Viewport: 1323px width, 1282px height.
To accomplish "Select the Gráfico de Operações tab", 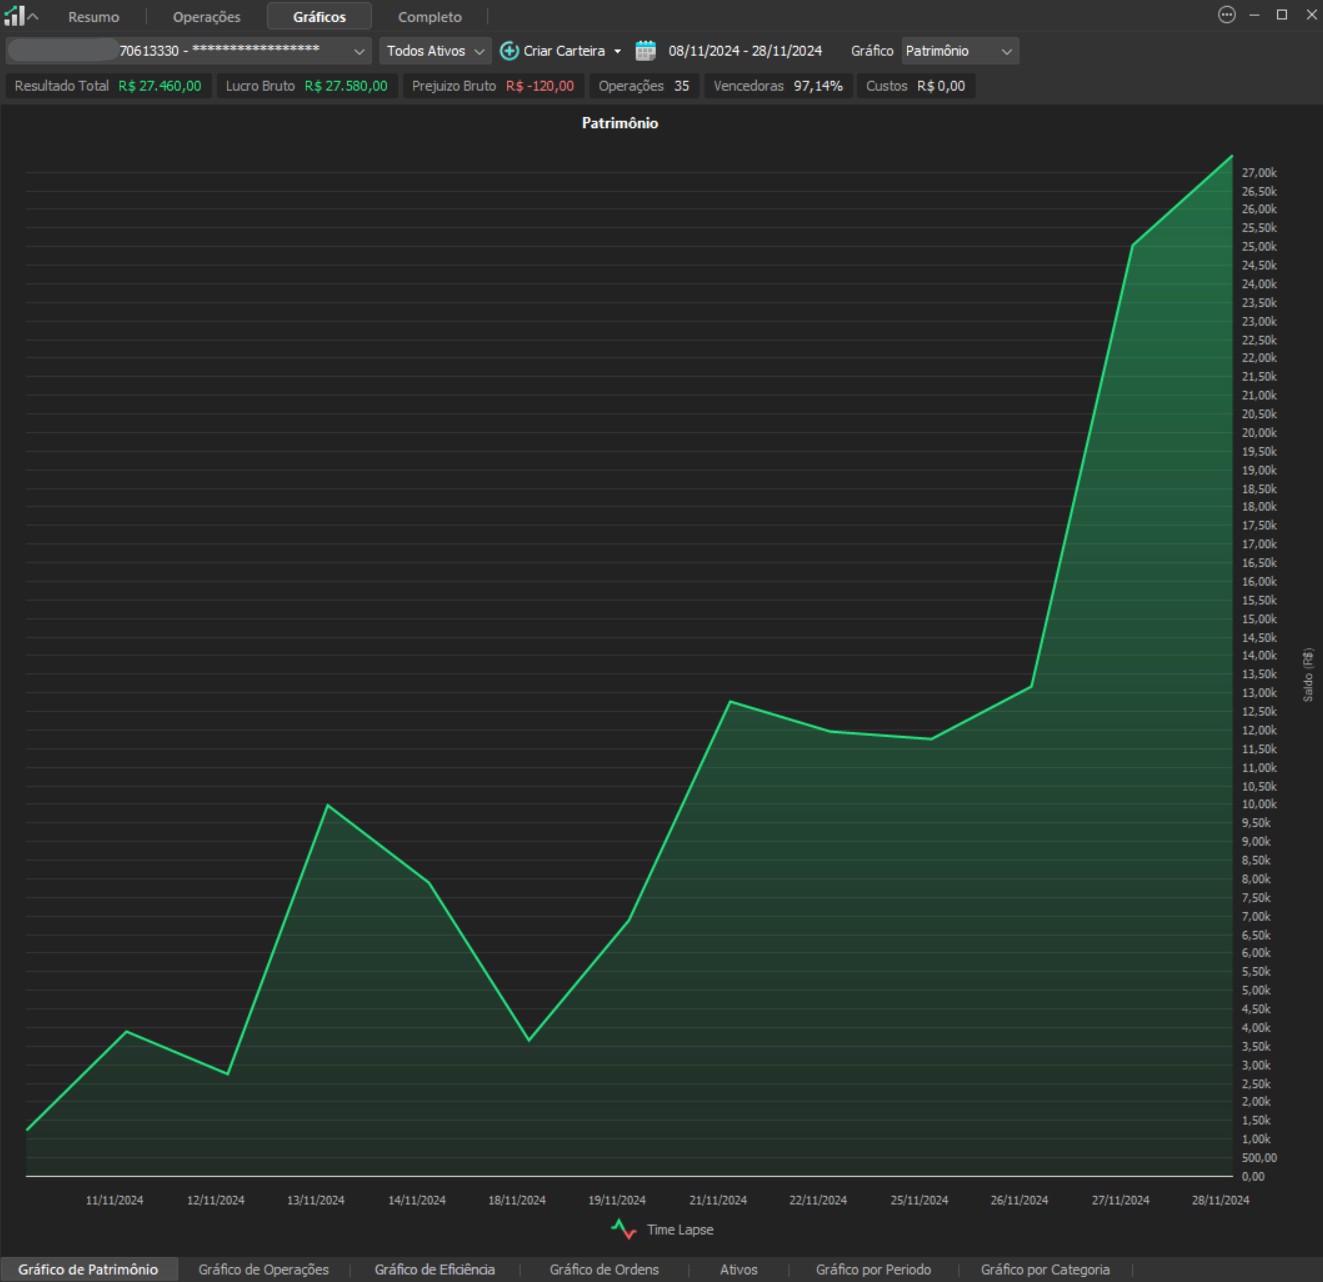I will [263, 1269].
